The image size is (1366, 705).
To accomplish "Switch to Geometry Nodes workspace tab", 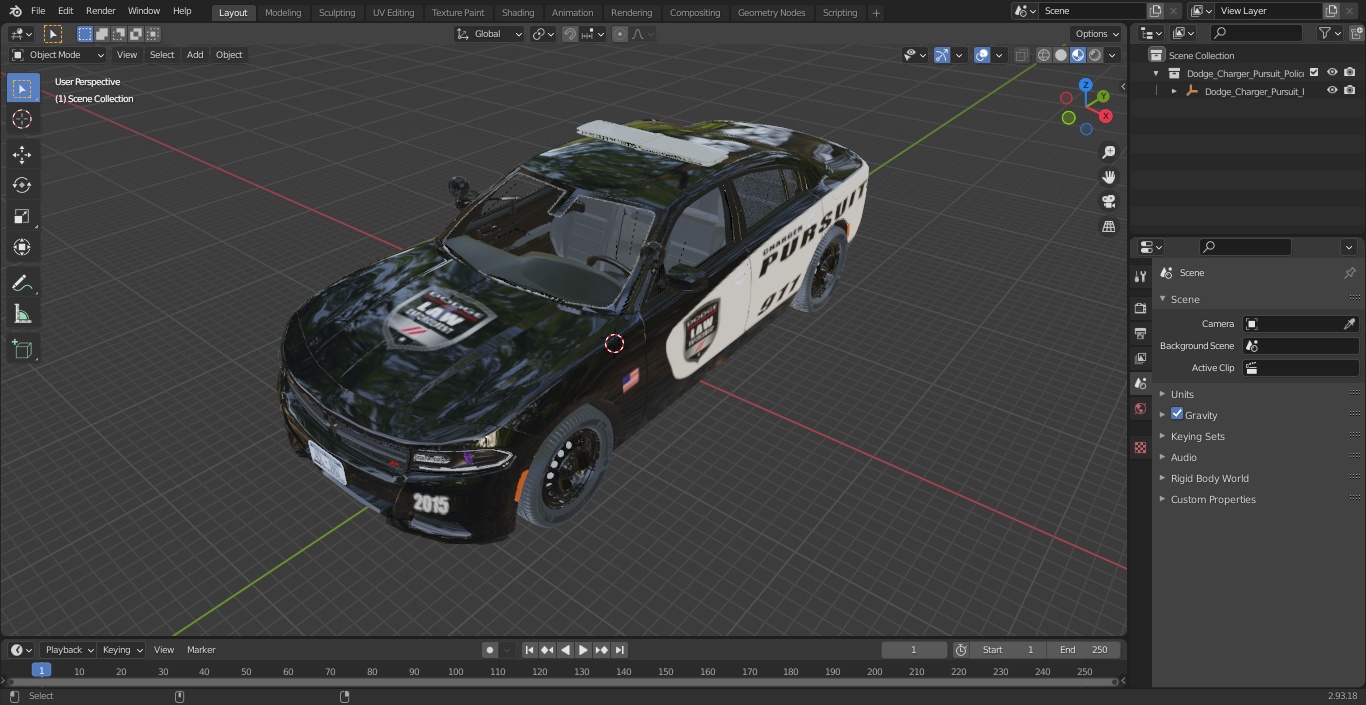I will 771,13.
